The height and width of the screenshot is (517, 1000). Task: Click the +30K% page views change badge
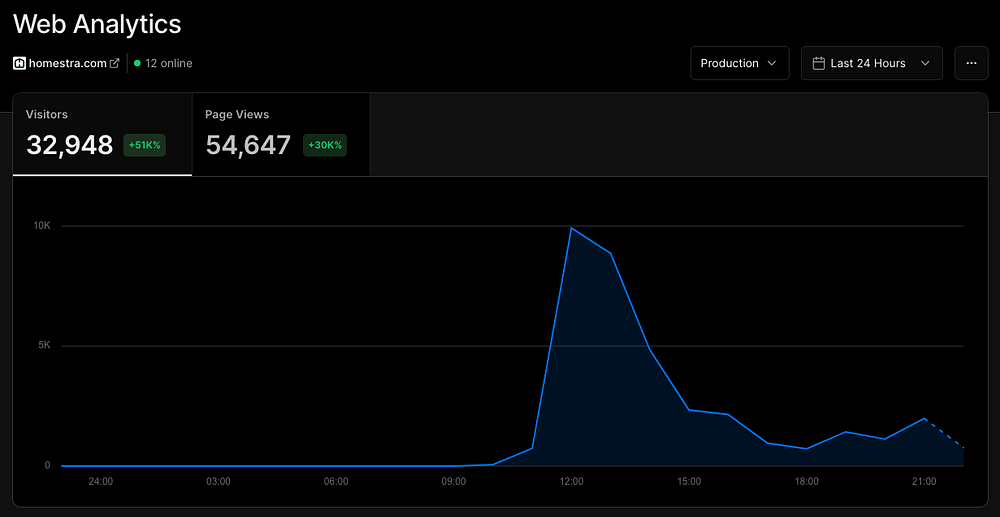[x=325, y=145]
